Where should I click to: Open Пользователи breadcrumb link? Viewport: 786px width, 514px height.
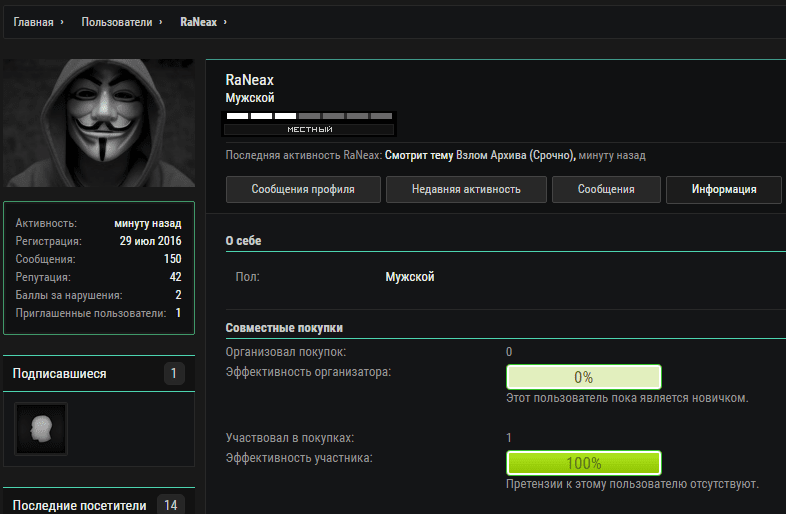(117, 21)
